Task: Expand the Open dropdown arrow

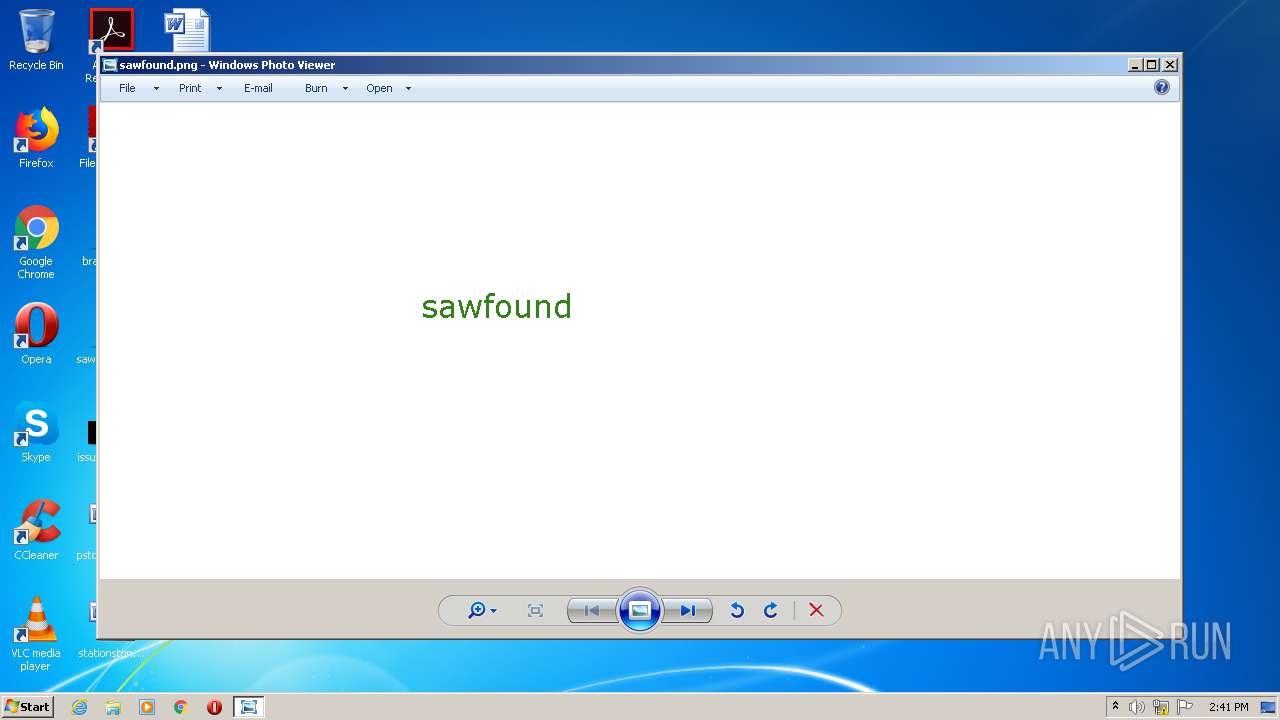Action: click(x=408, y=89)
